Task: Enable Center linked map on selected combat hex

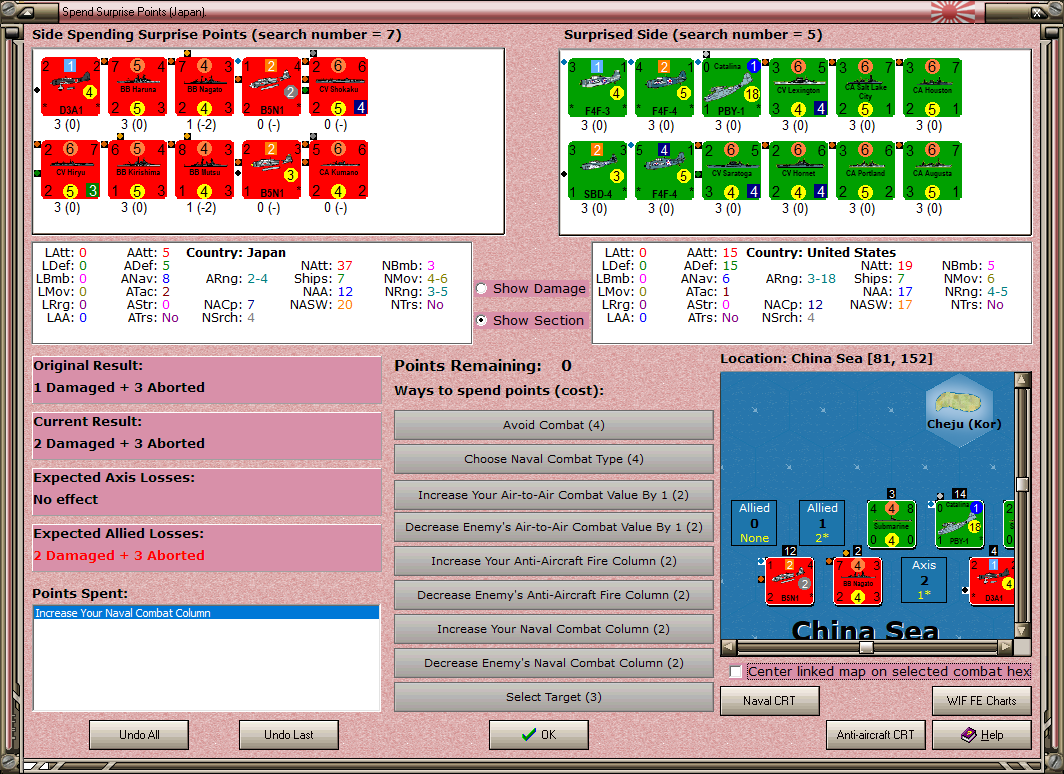Action: pyautogui.click(x=736, y=672)
